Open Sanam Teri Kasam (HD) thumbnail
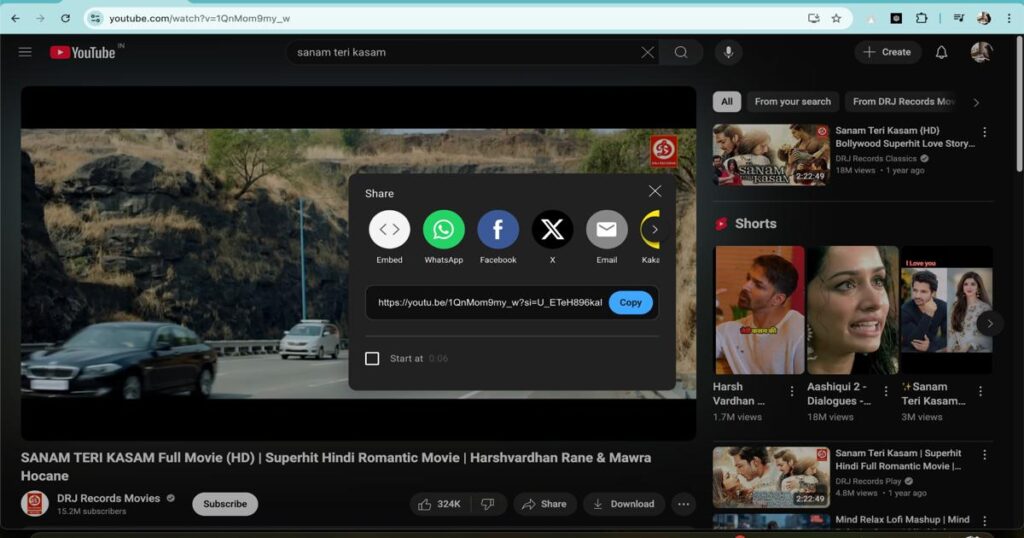The image size is (1024, 538). (x=771, y=155)
